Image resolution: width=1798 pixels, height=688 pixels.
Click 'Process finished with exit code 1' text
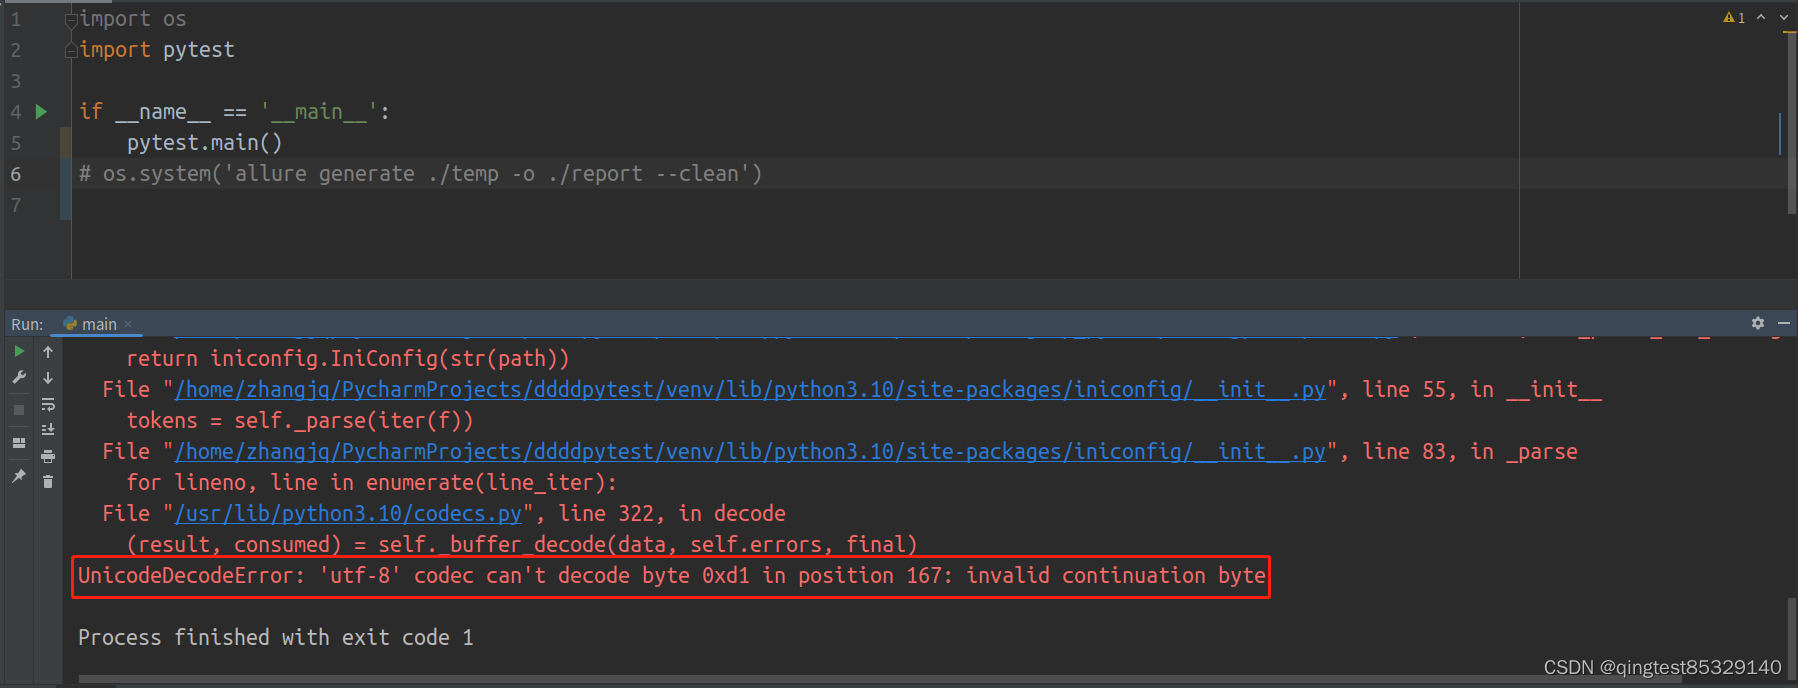[276, 638]
